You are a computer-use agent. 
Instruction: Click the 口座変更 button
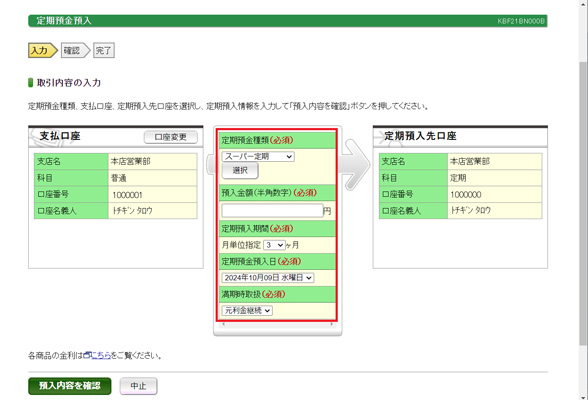(171, 137)
